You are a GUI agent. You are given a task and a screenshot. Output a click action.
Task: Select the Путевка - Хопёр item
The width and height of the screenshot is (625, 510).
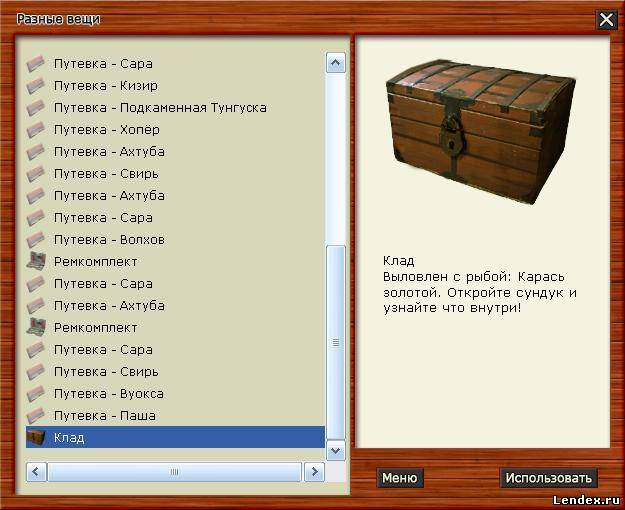(175, 130)
